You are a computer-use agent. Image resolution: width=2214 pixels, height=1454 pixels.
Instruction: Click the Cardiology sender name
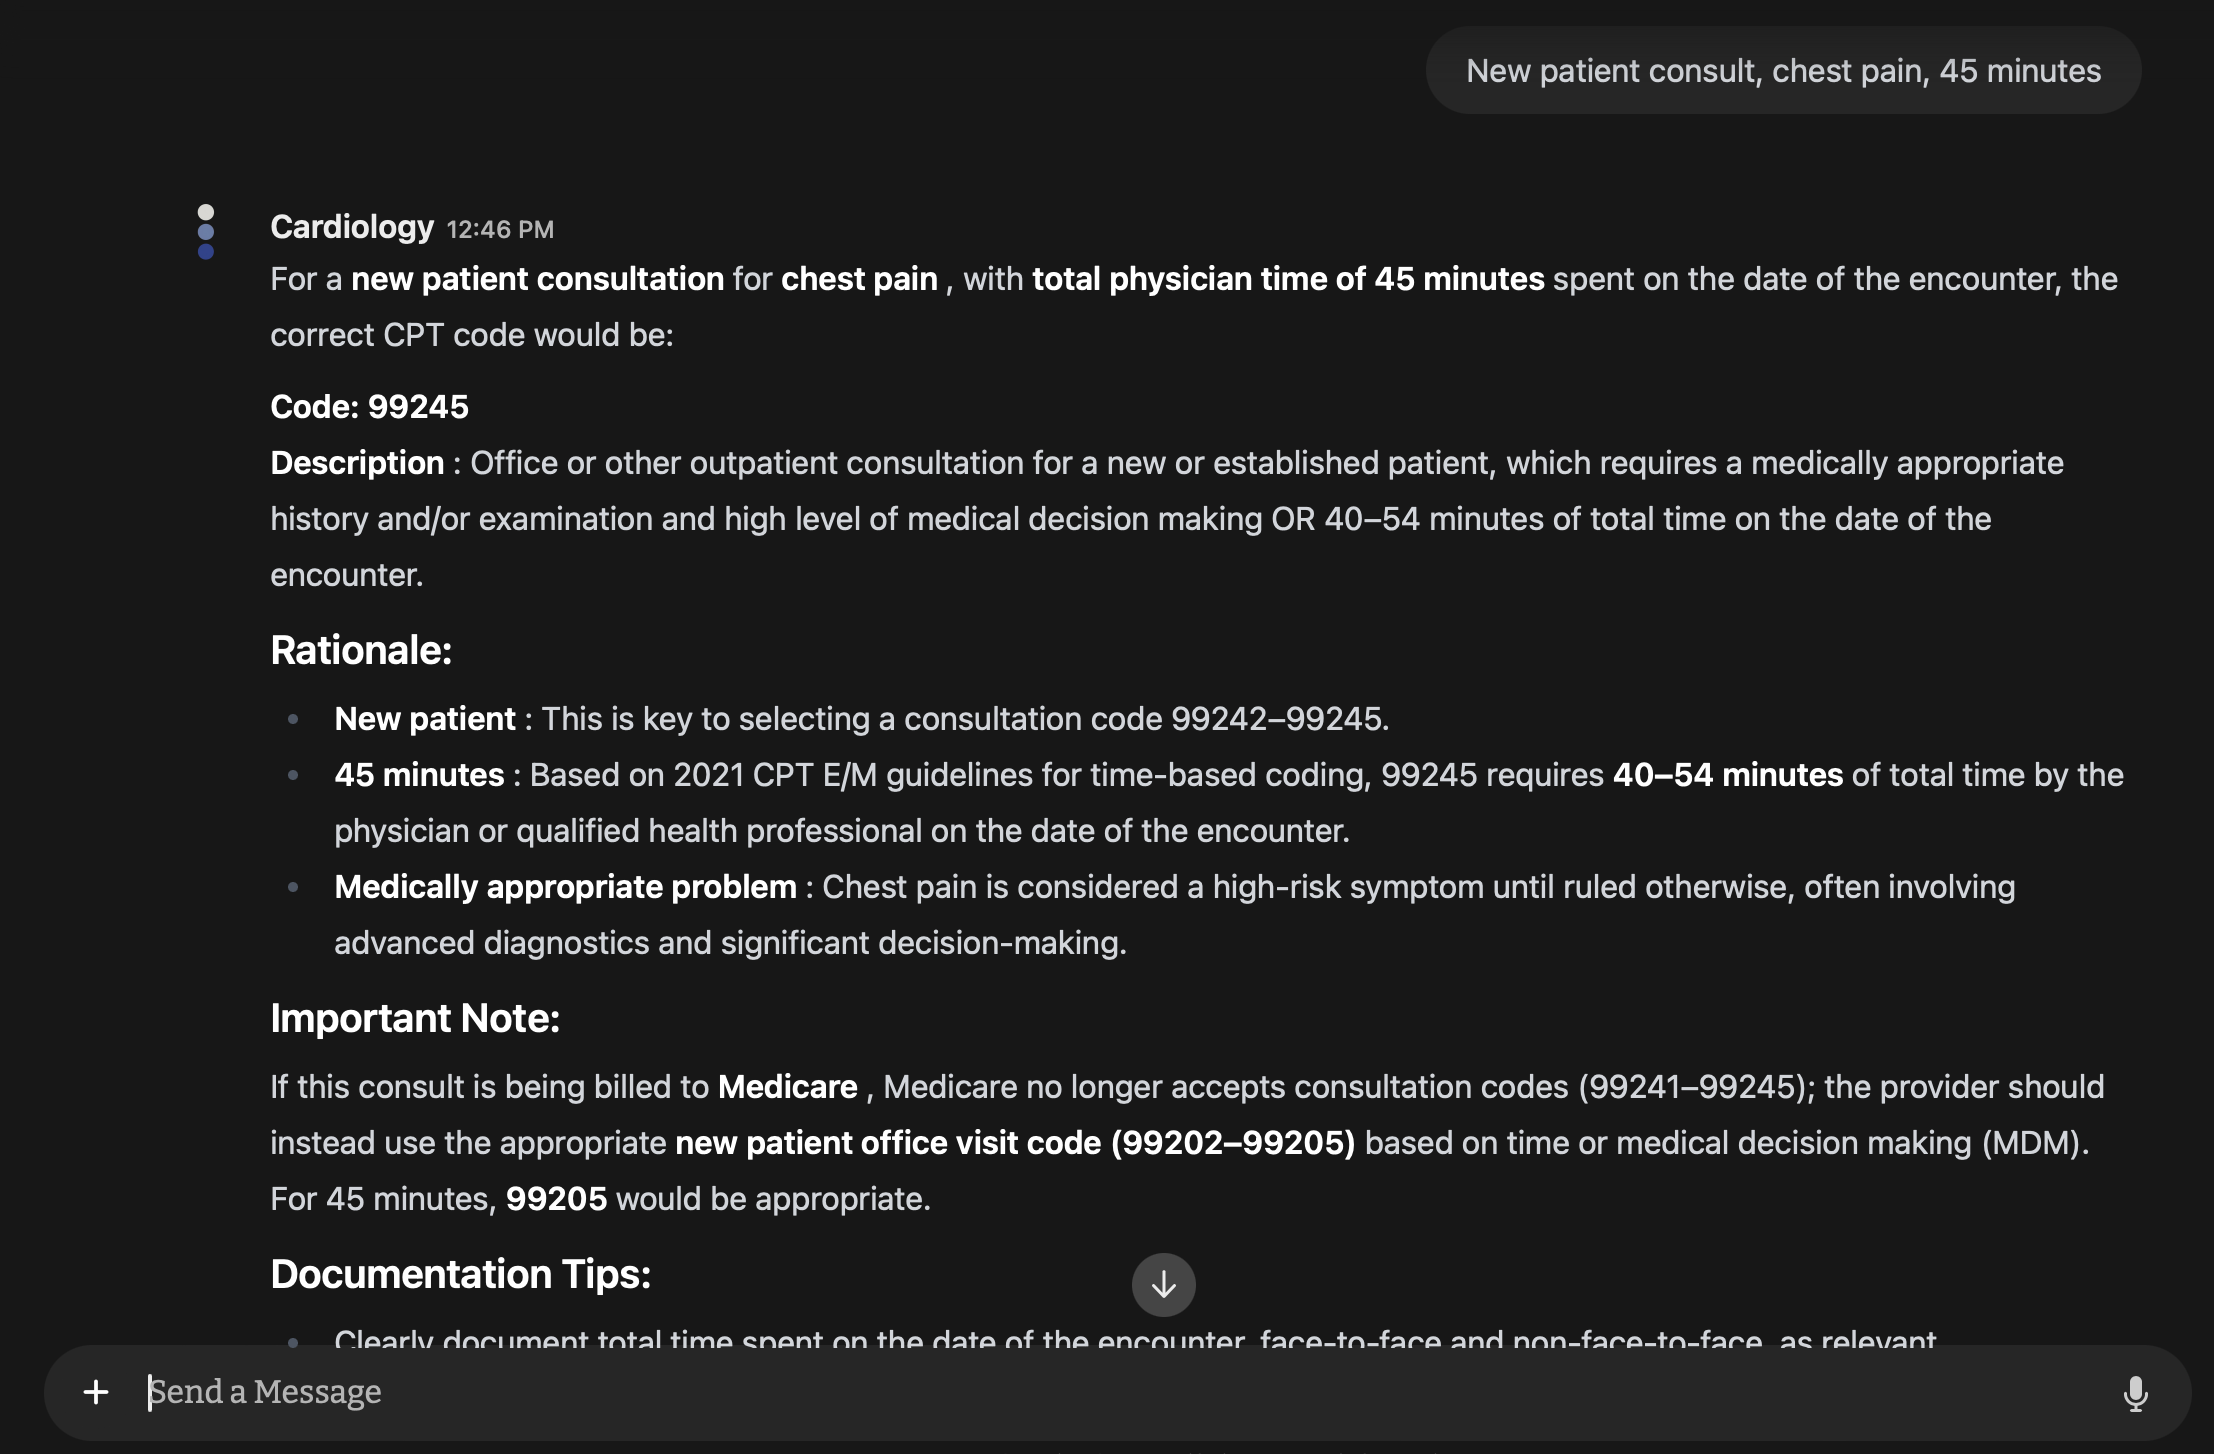[352, 227]
